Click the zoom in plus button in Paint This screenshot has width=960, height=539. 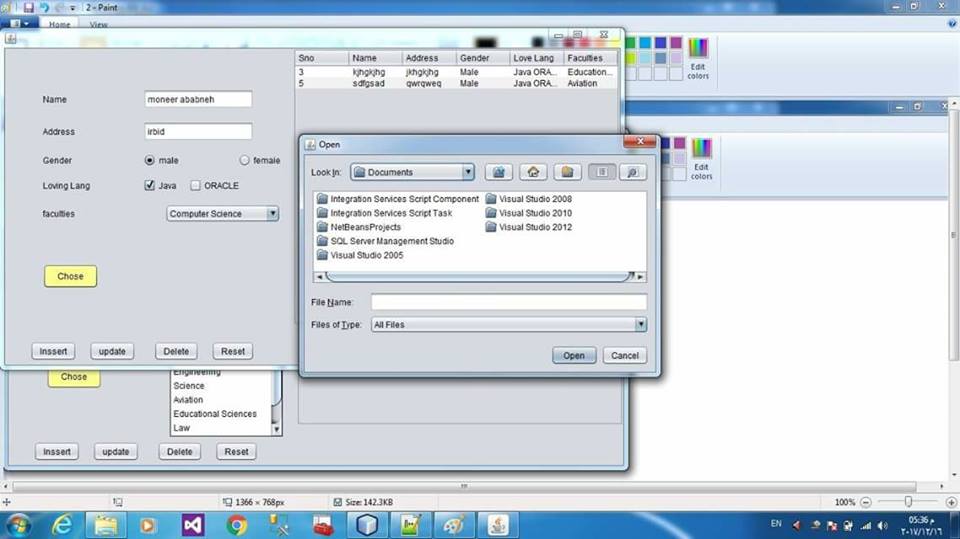tap(951, 502)
